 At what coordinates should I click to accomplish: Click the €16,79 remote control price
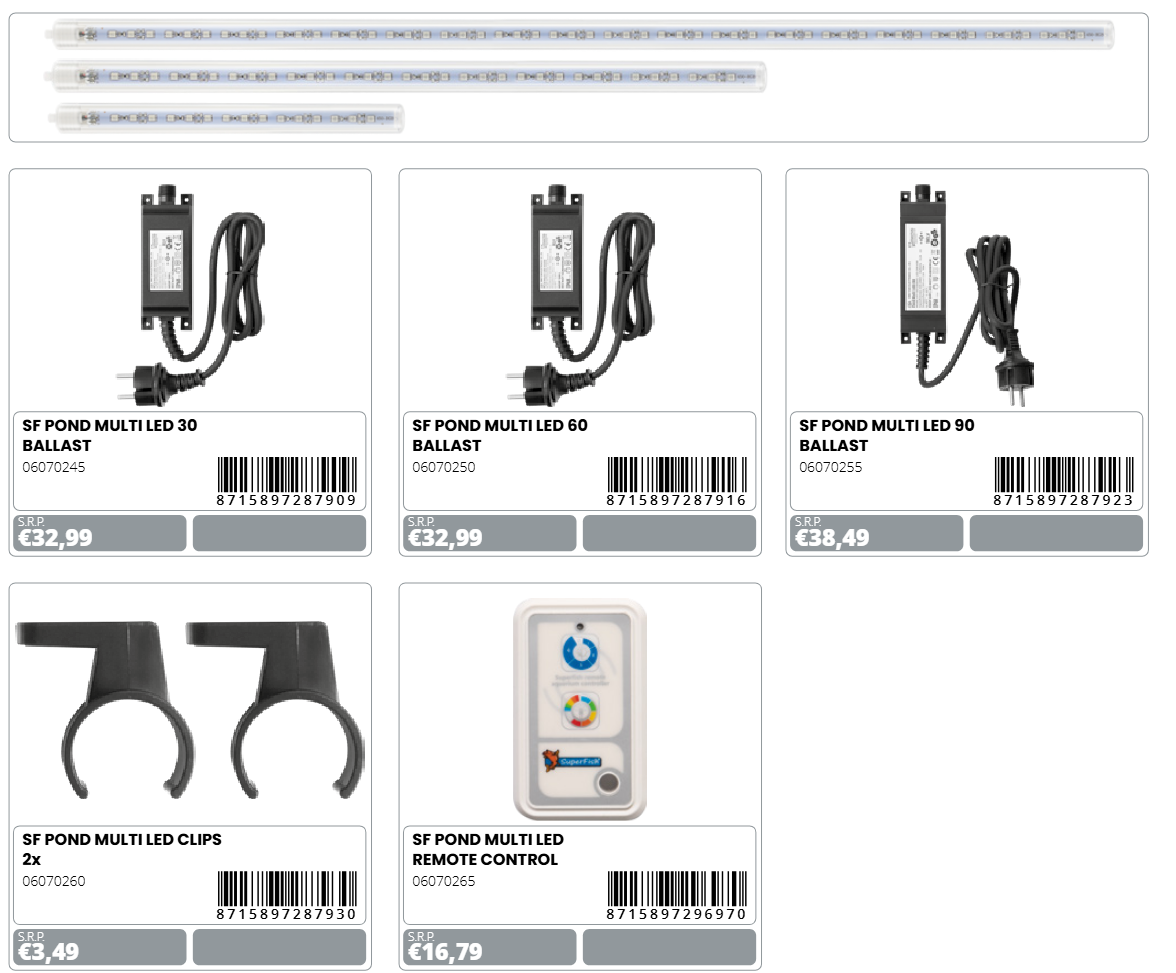click(446, 952)
